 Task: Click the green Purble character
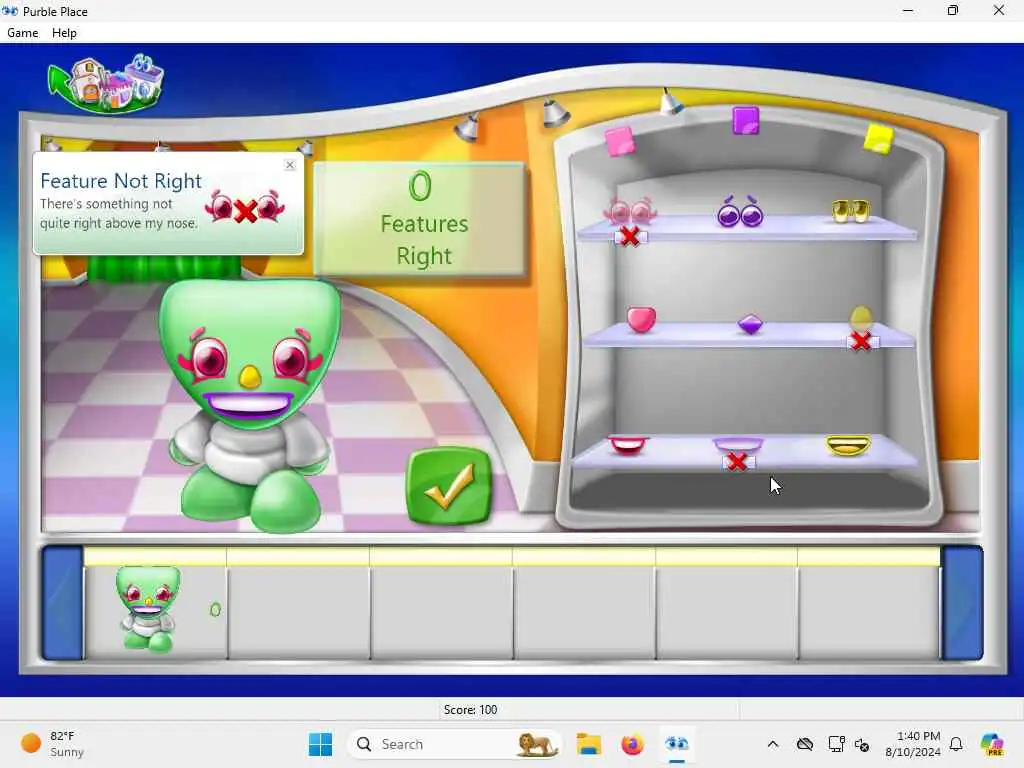250,405
